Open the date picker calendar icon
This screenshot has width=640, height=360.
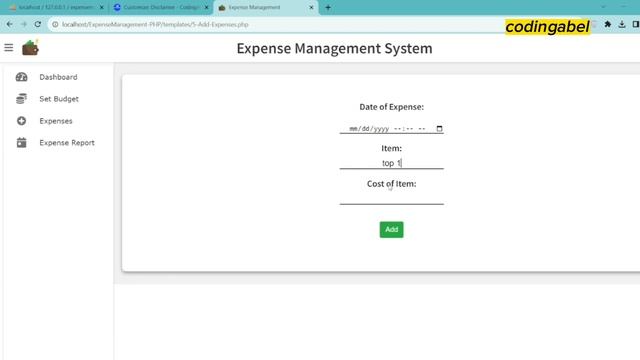439,129
